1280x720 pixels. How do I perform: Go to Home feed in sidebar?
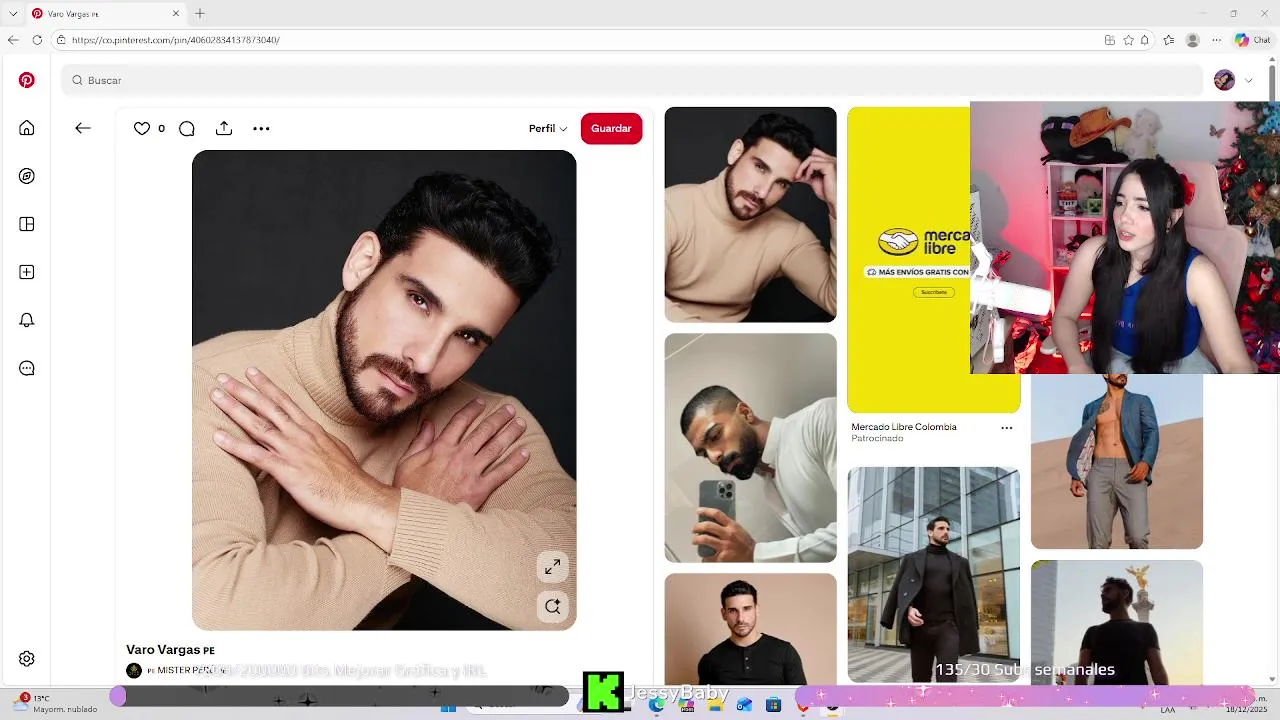[27, 128]
